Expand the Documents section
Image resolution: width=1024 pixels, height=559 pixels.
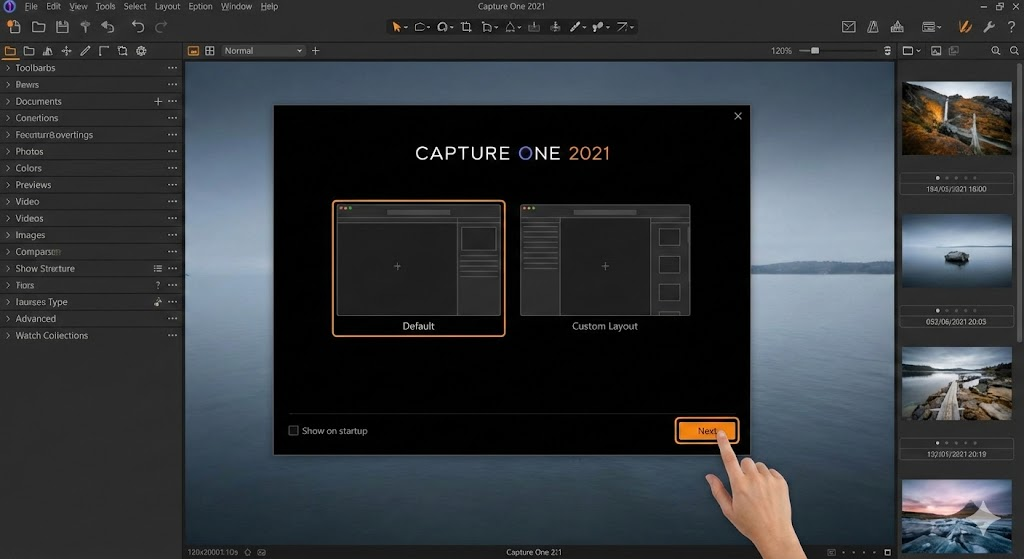pos(8,101)
